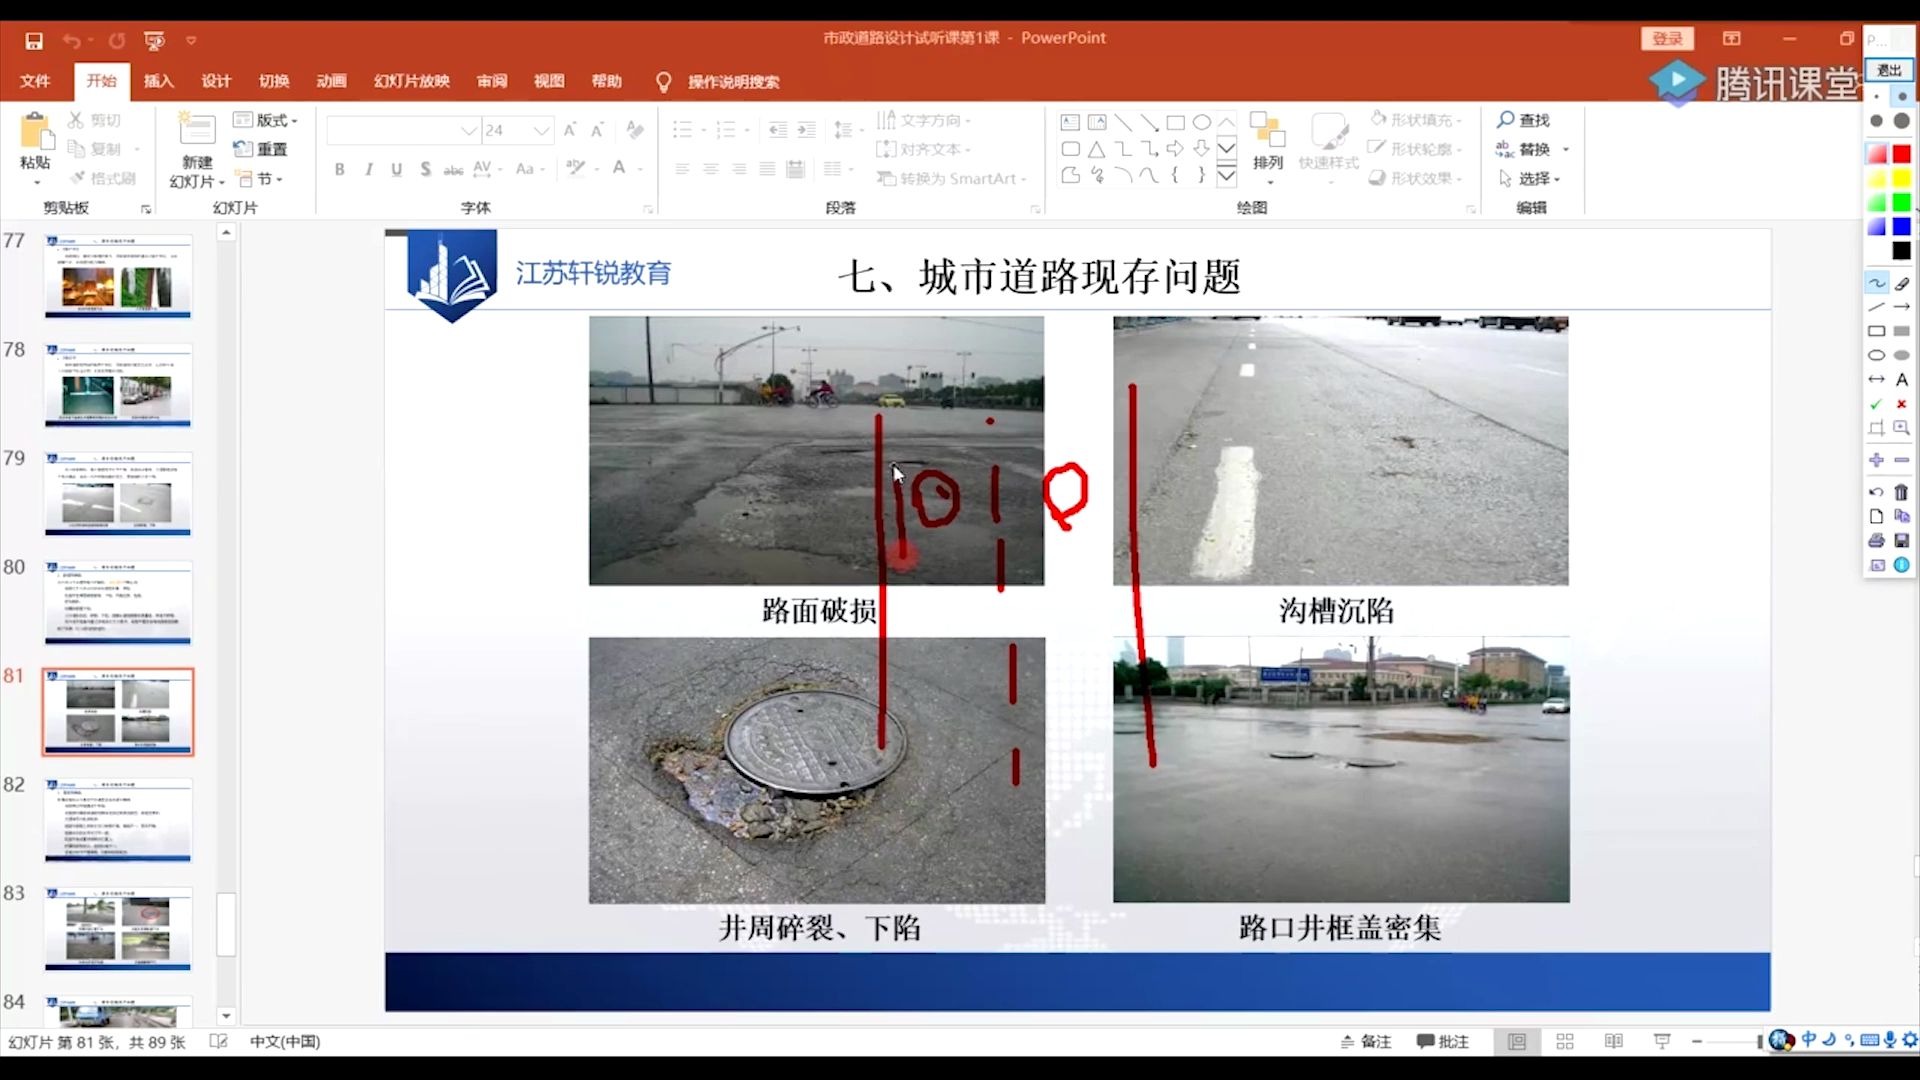Screen dimensions: 1920x1080
Task: Open the font size dropdown
Action: (542, 130)
